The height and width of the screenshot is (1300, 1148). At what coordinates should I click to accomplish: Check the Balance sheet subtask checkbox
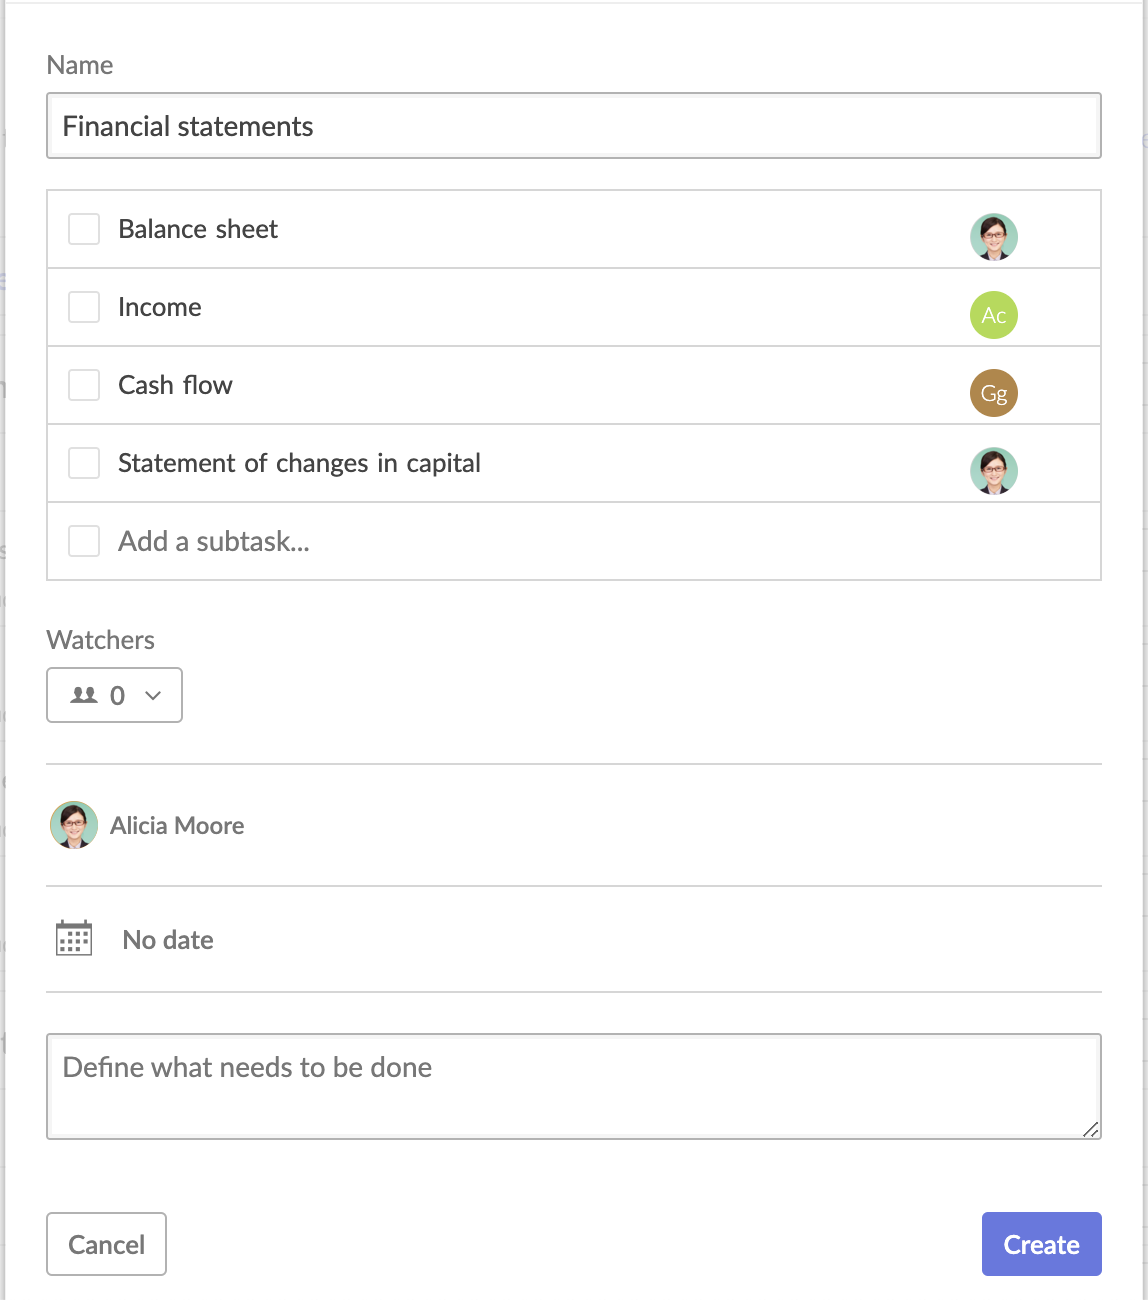point(84,229)
